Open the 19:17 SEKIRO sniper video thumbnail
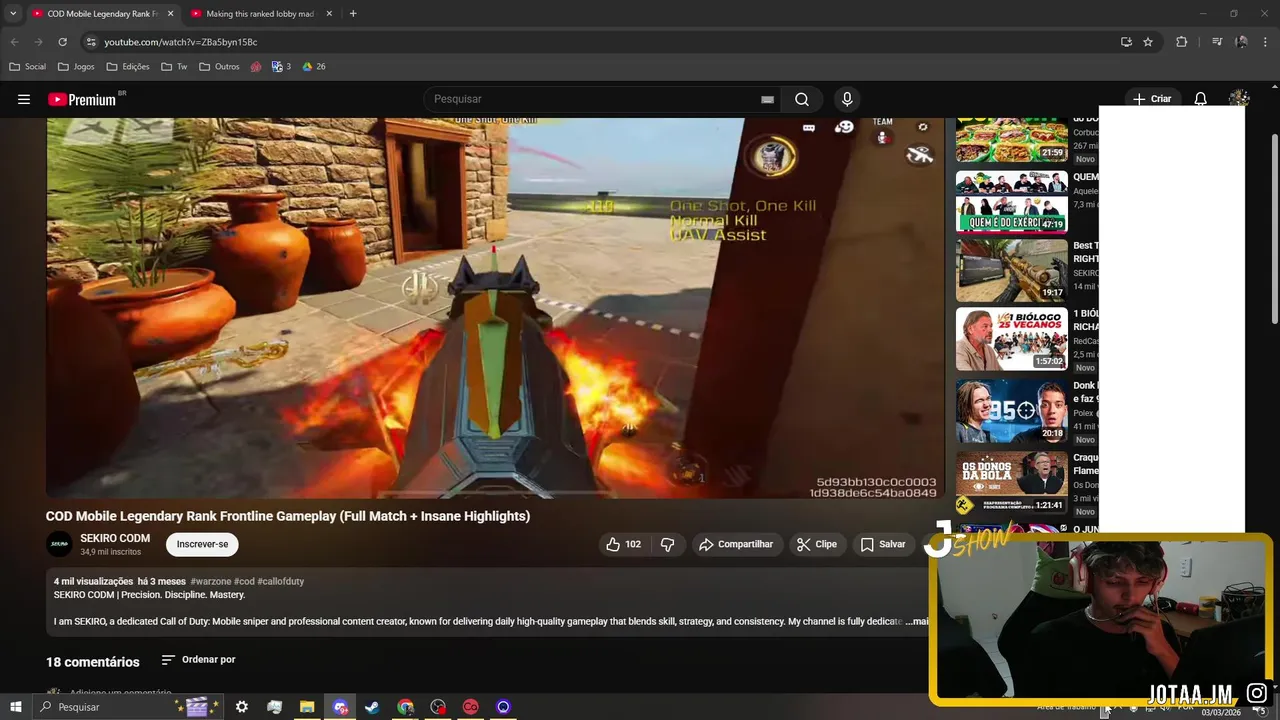Viewport: 1280px width, 720px height. click(1011, 270)
